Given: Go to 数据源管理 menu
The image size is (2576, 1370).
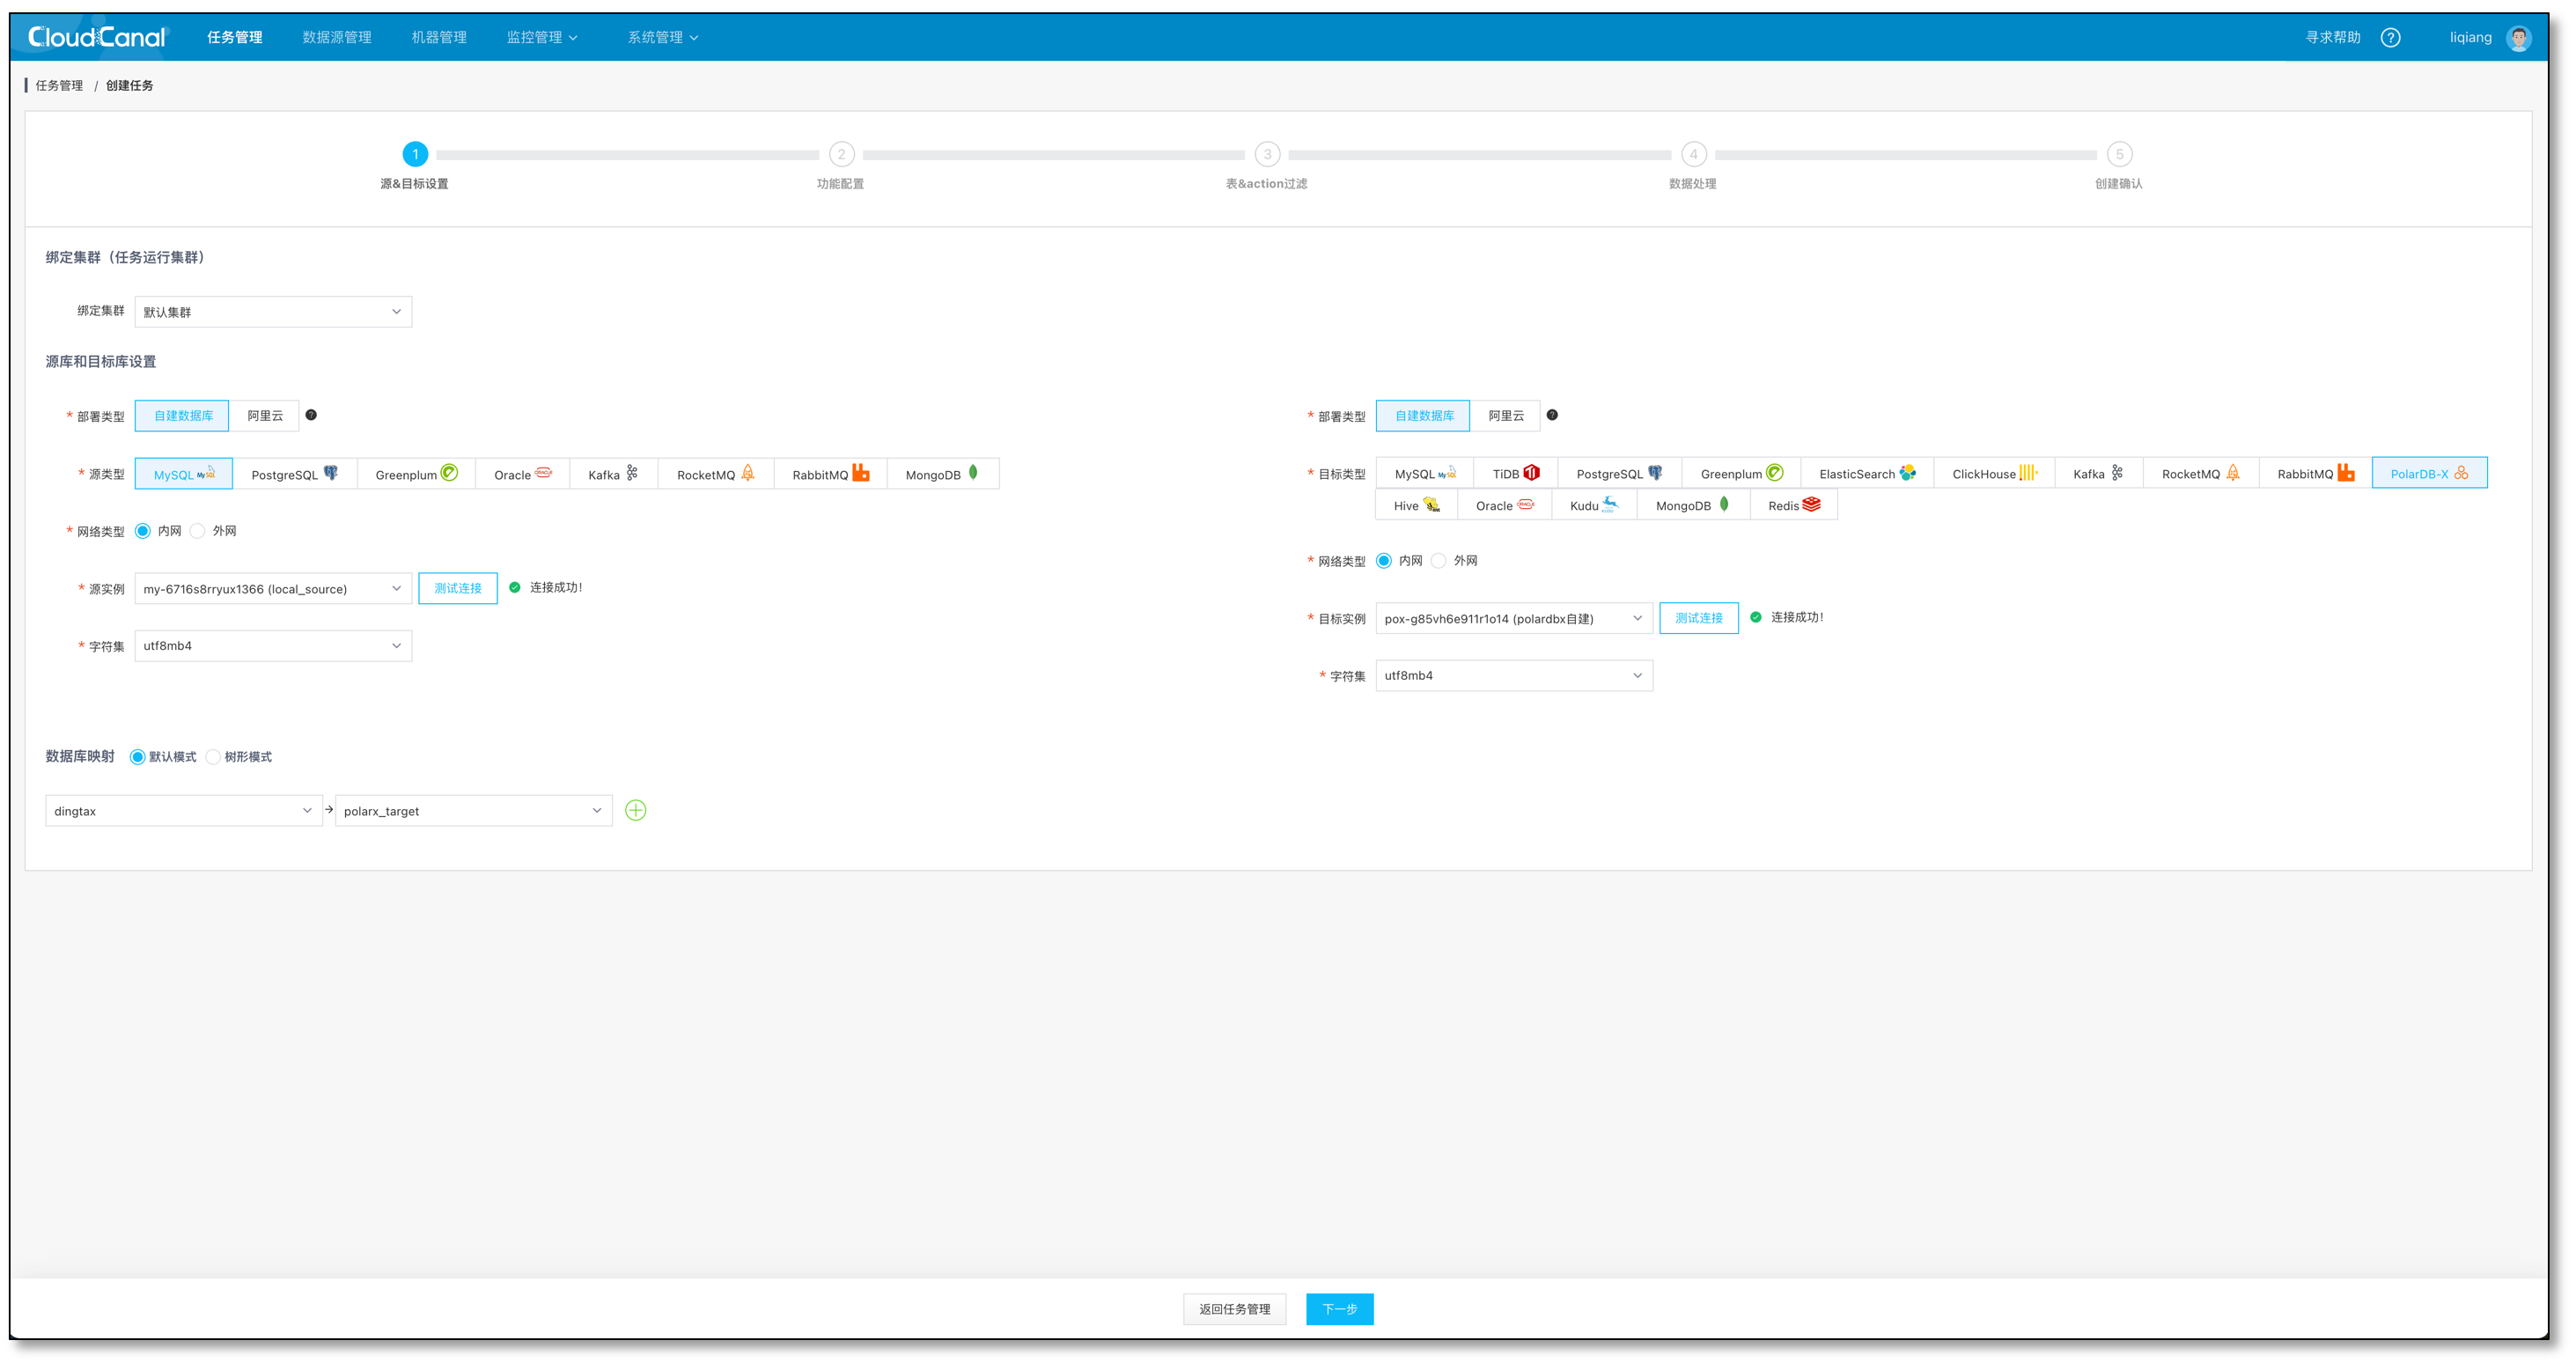Looking at the screenshot, I should 337,37.
